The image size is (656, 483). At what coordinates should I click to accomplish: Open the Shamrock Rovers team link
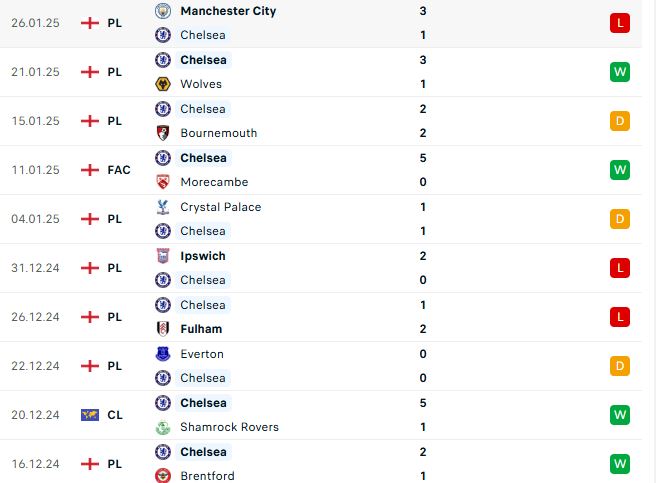coord(229,427)
